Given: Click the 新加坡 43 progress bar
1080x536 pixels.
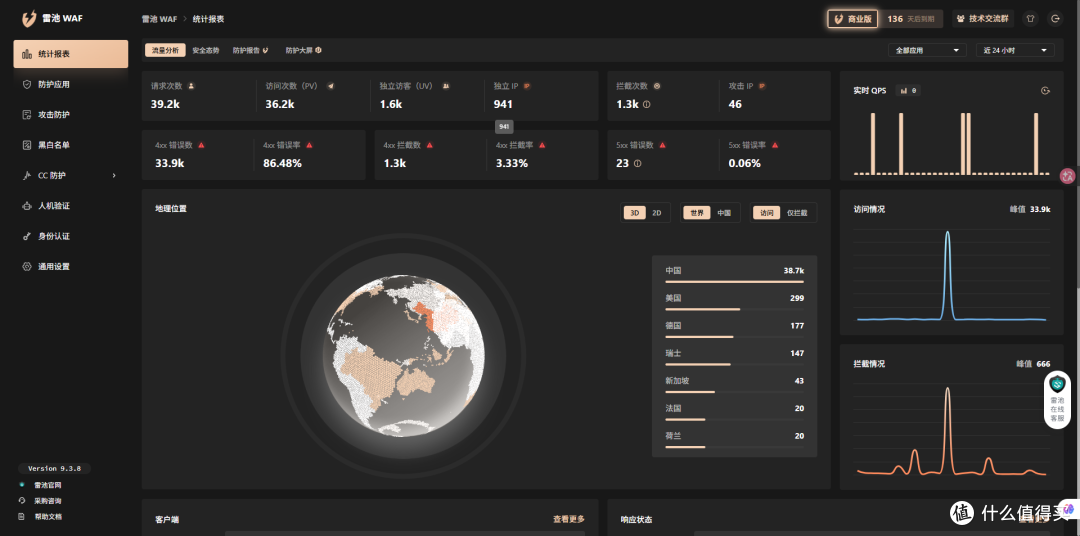Looking at the screenshot, I should point(734,392).
